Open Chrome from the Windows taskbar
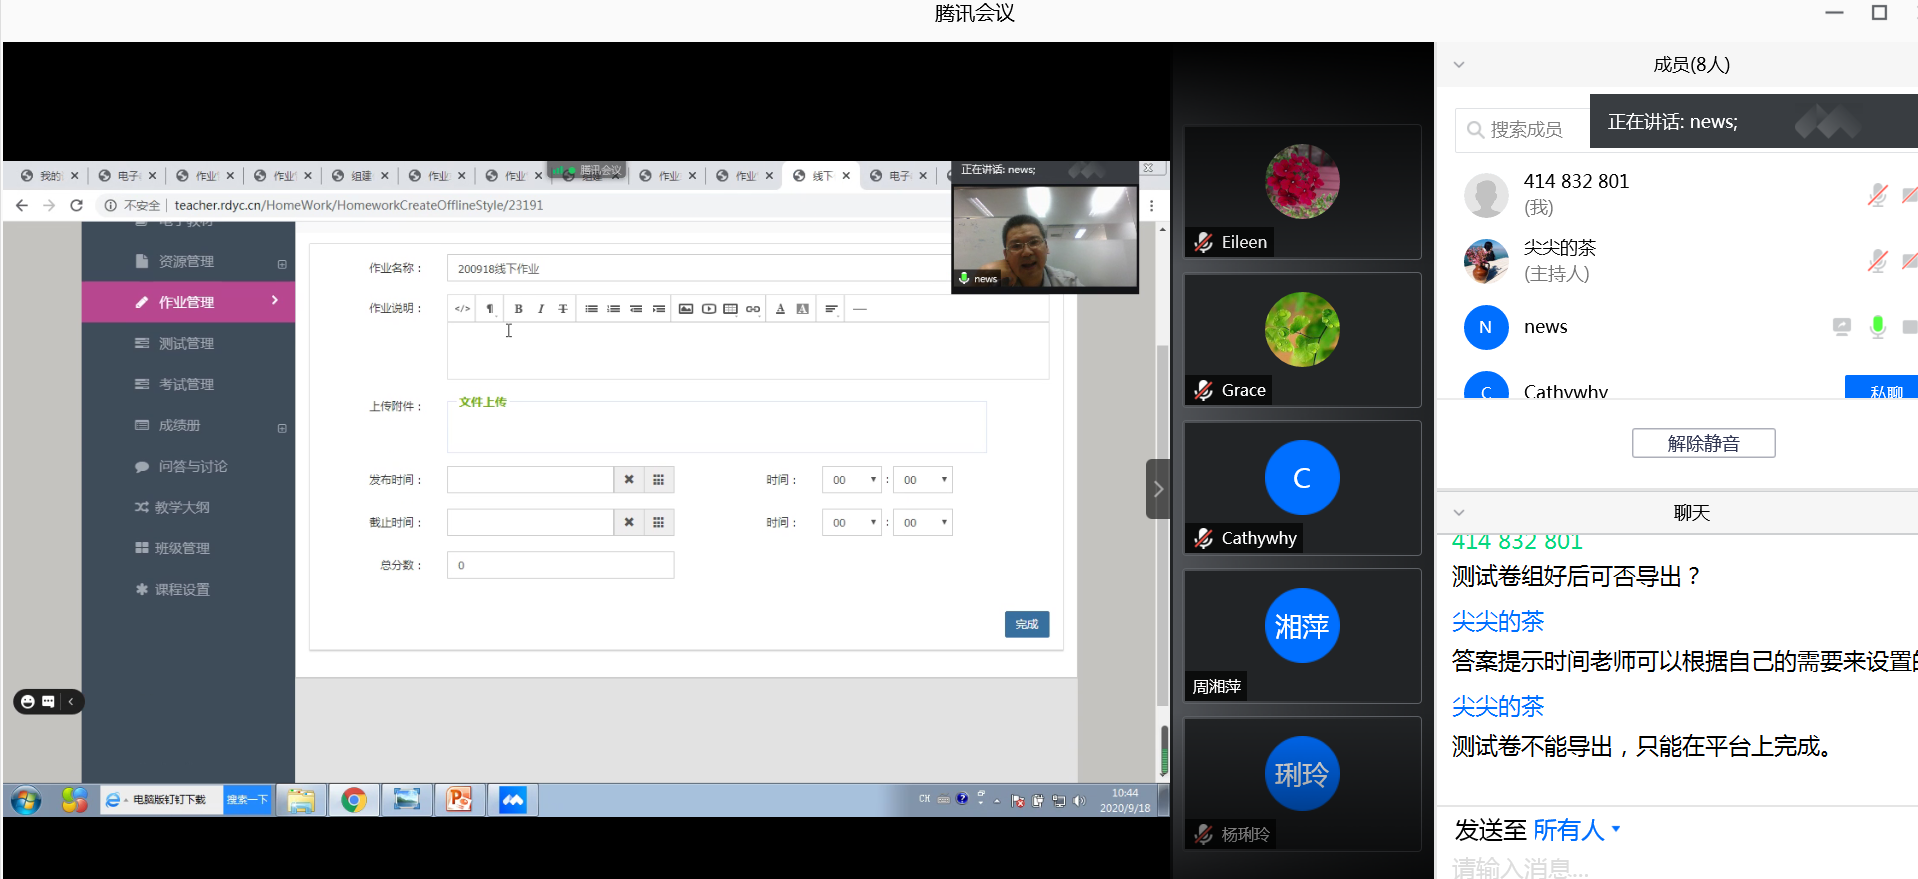 pyautogui.click(x=353, y=800)
